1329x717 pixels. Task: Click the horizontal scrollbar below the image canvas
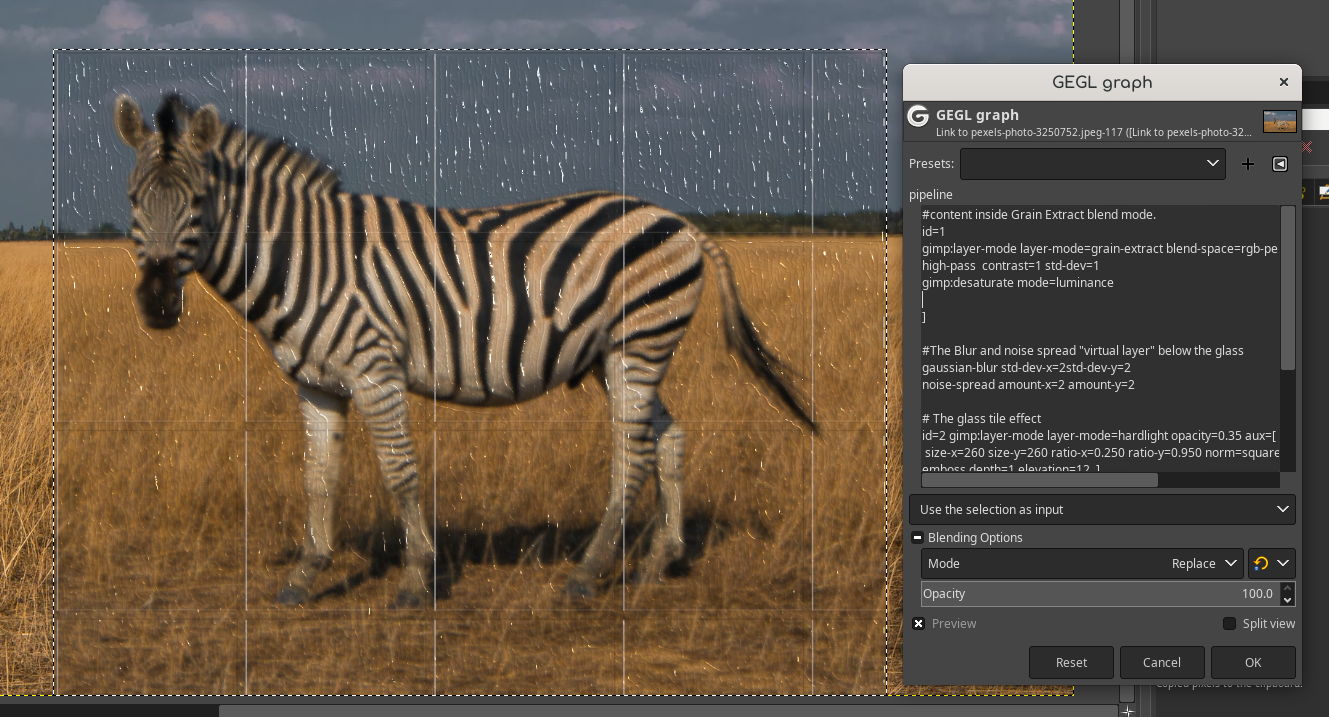[x=667, y=711]
